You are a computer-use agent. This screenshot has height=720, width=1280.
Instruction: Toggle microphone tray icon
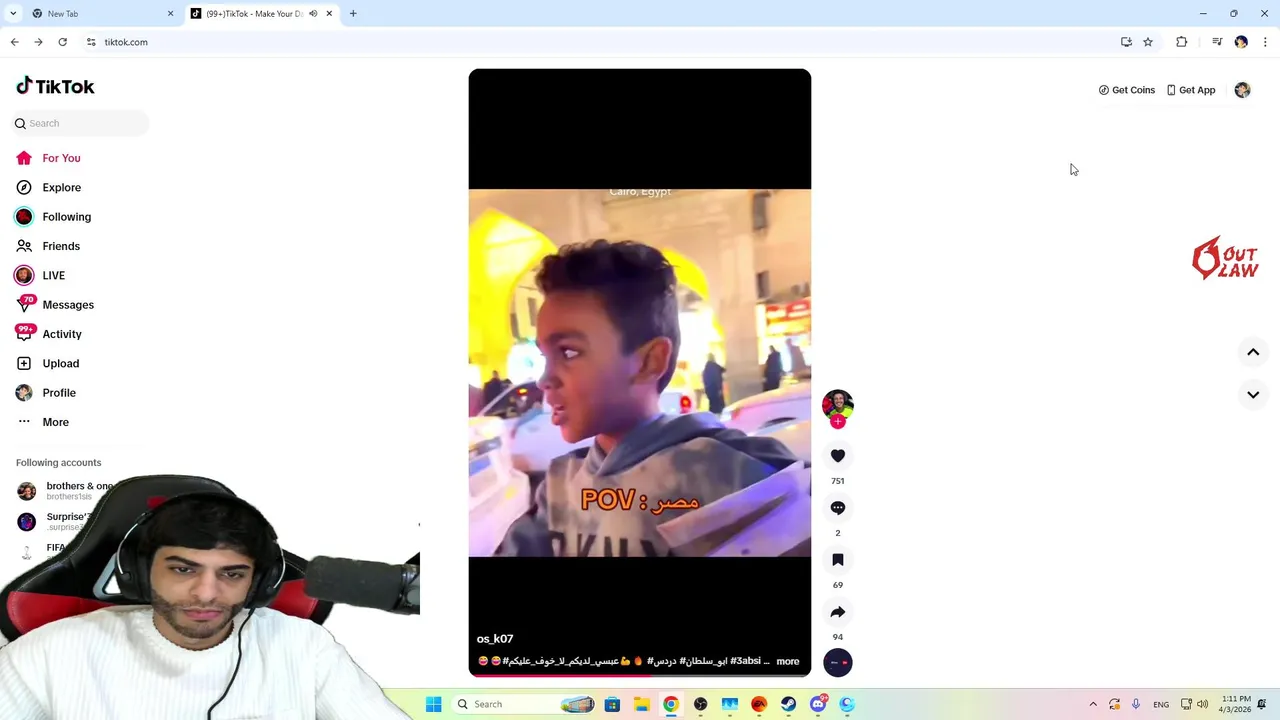coord(1136,704)
